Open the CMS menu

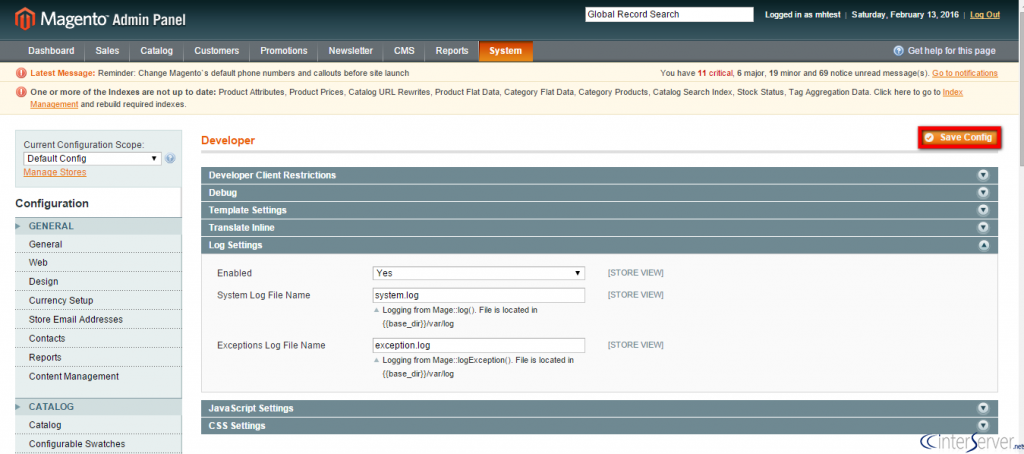[x=404, y=50]
